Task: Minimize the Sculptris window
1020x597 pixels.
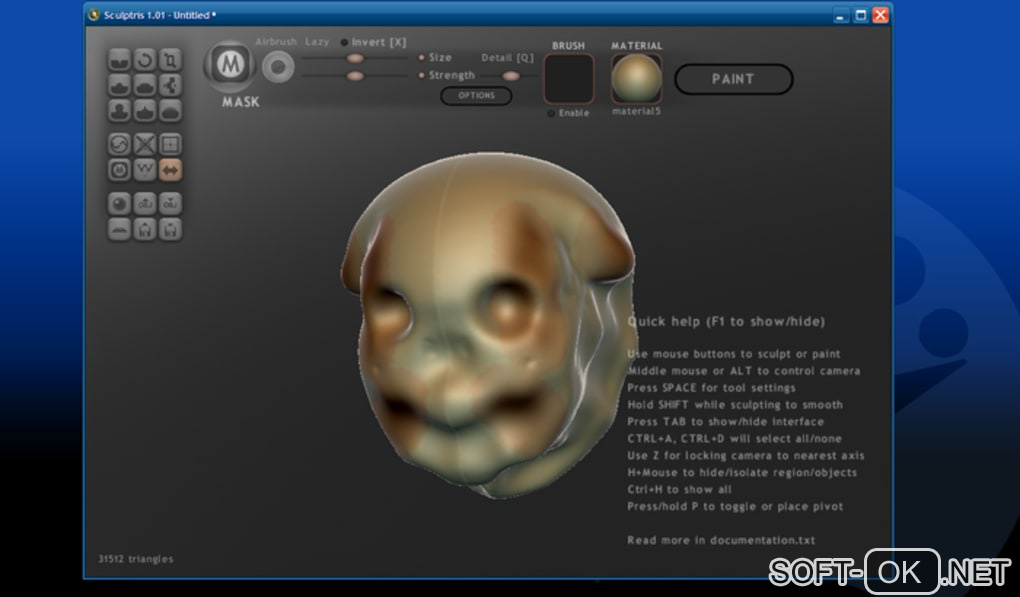Action: [840, 15]
